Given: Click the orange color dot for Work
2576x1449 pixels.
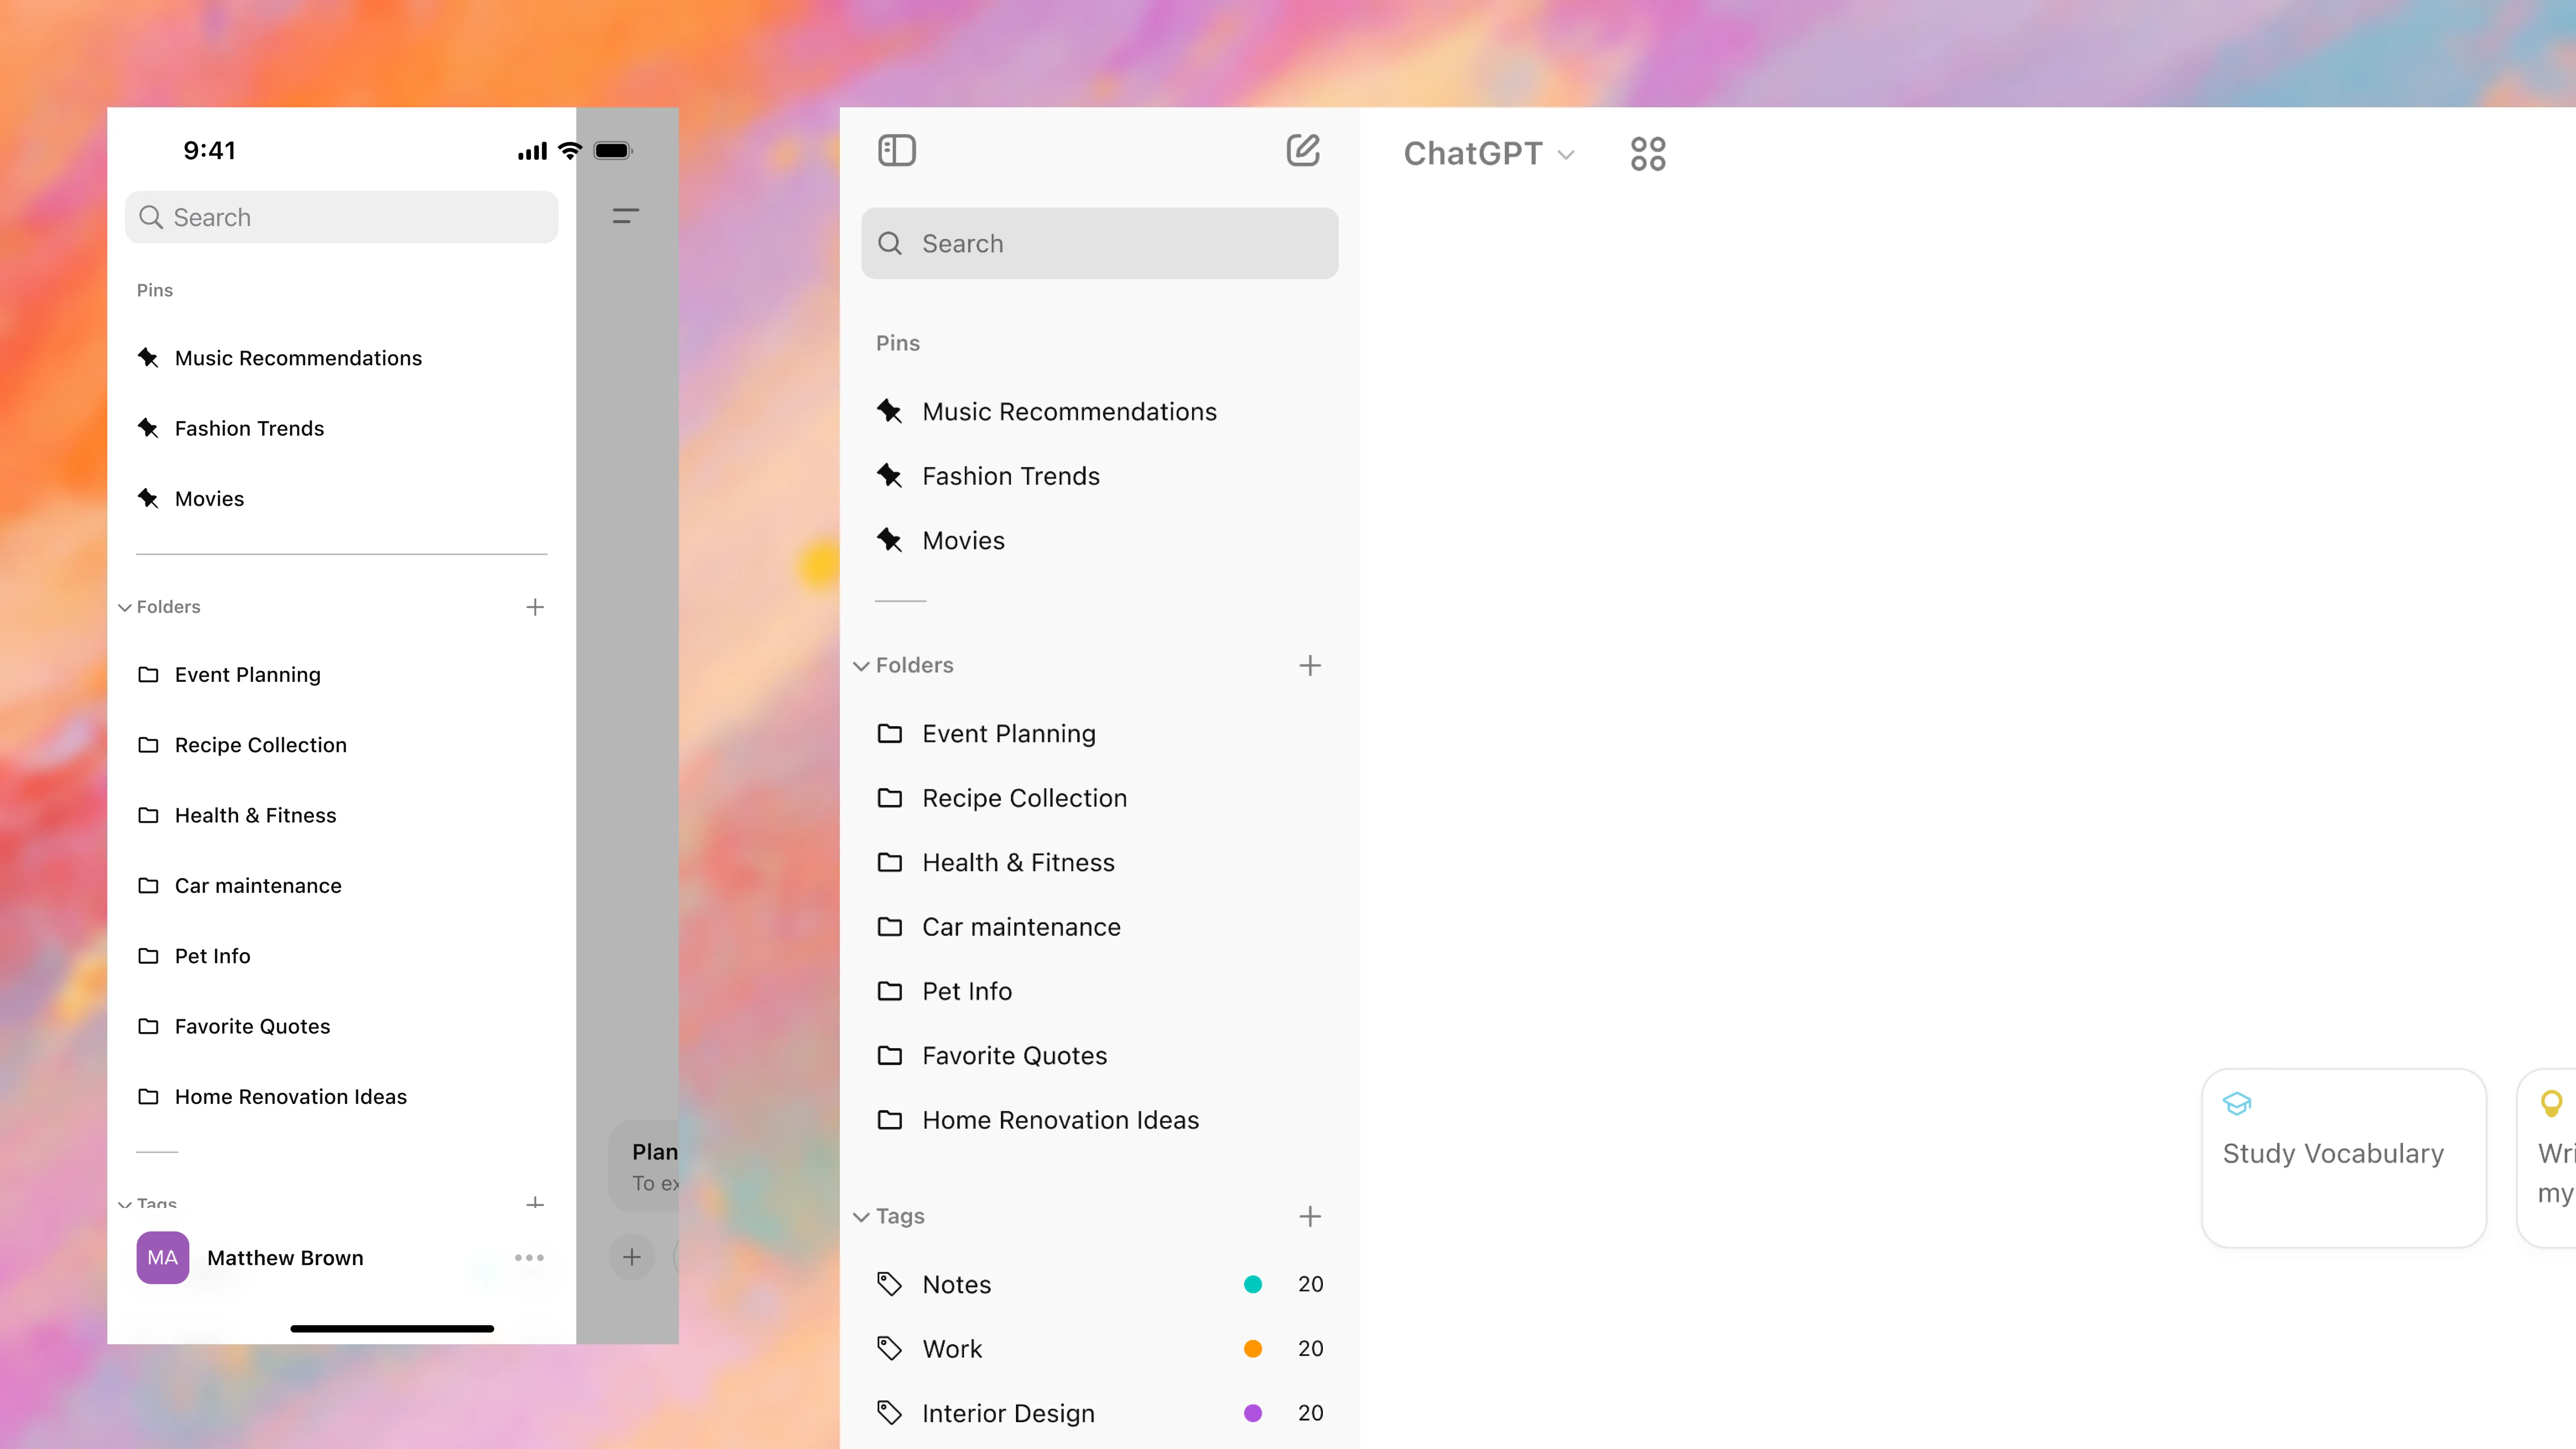Looking at the screenshot, I should pos(1253,1349).
